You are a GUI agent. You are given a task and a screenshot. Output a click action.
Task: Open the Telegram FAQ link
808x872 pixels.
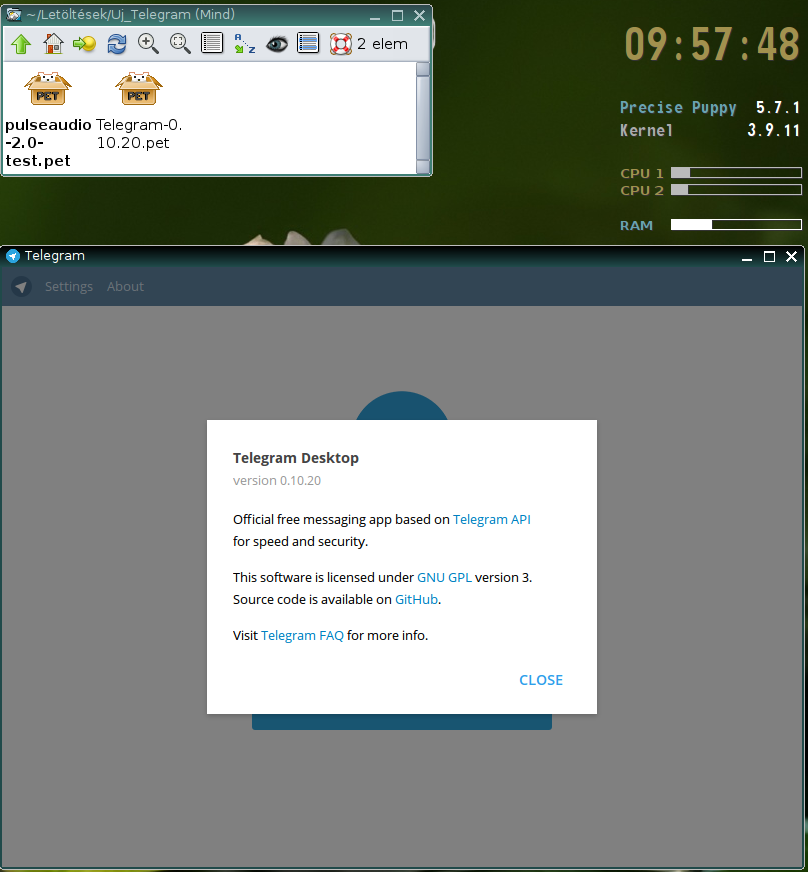(x=302, y=635)
